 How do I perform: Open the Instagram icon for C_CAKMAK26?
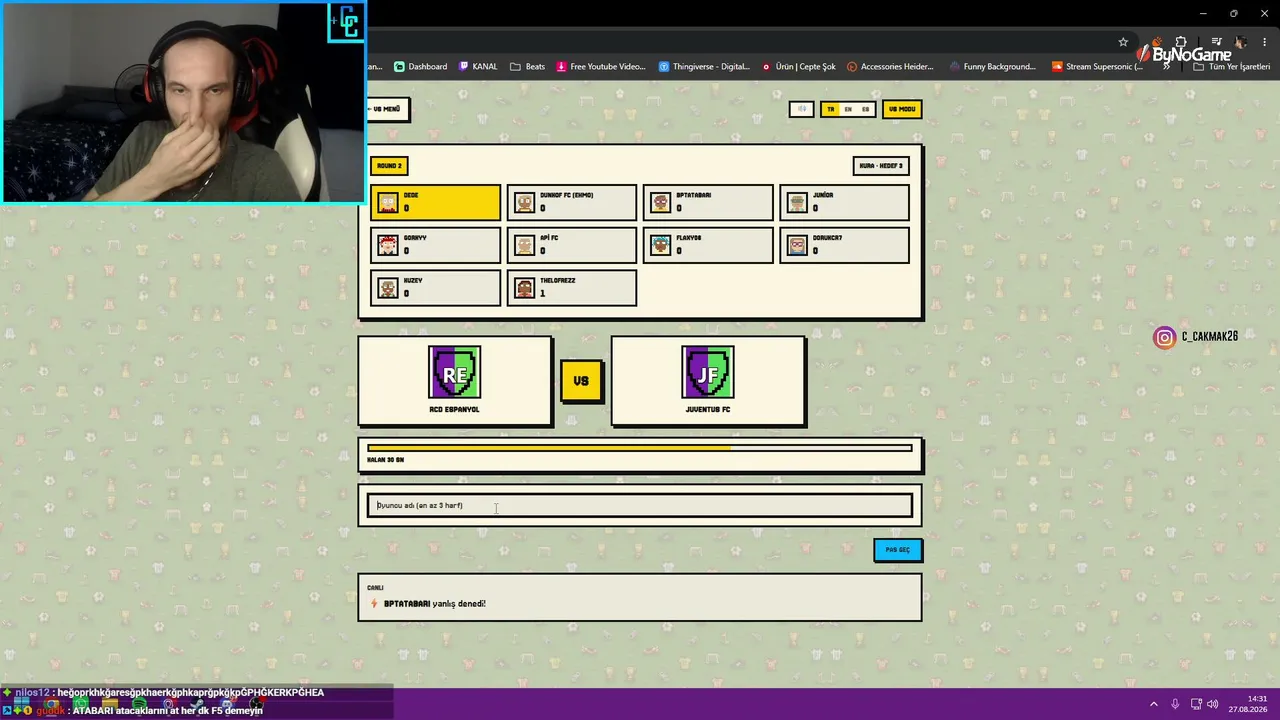(x=1164, y=337)
